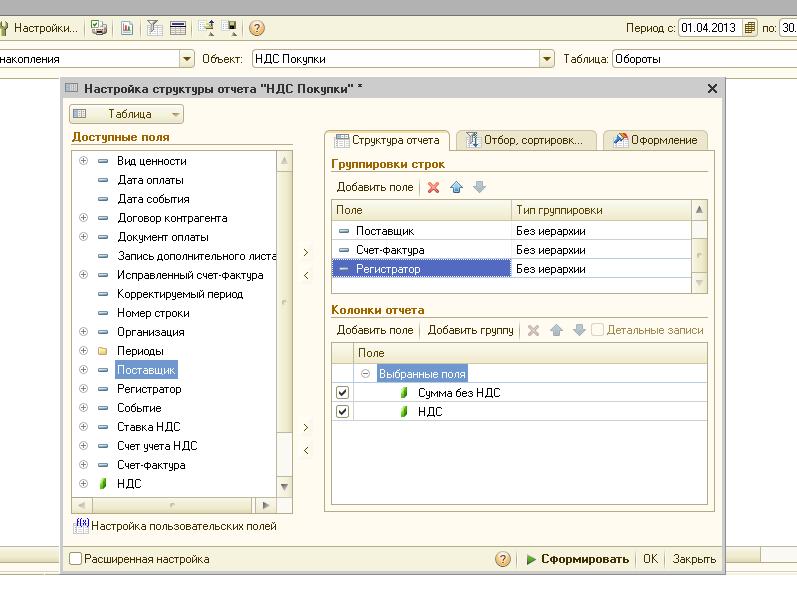797x594 pixels.
Task: Enable the Расширенная настройка checkbox
Action: click(75, 559)
